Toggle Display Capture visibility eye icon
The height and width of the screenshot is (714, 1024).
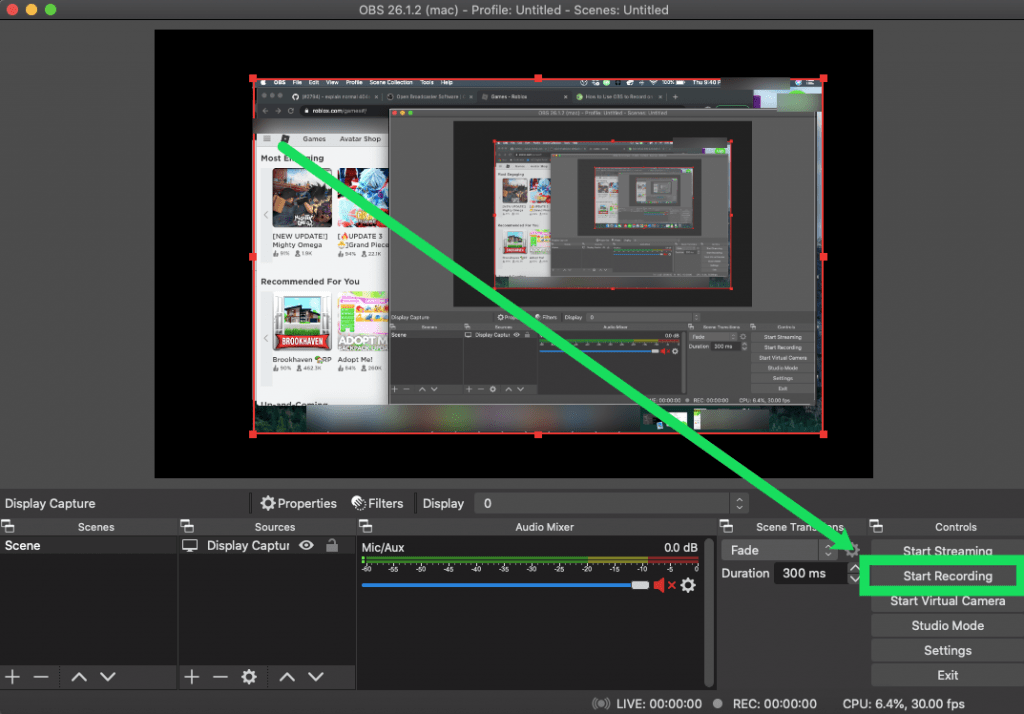pos(306,545)
